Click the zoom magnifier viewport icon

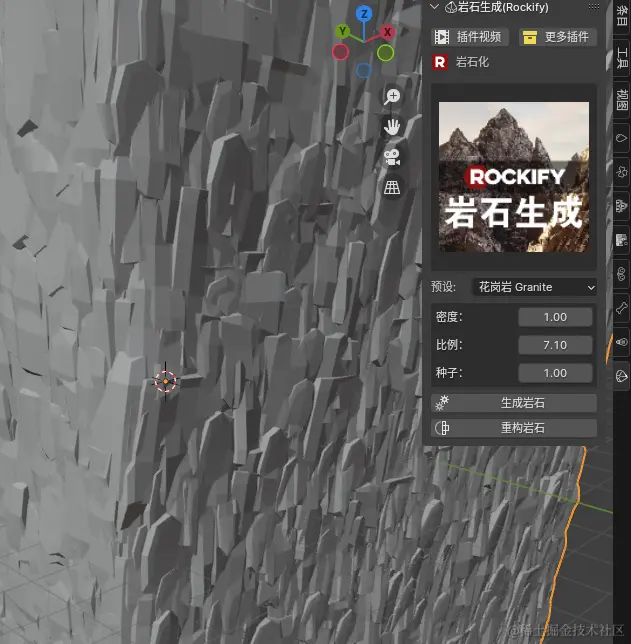[392, 97]
